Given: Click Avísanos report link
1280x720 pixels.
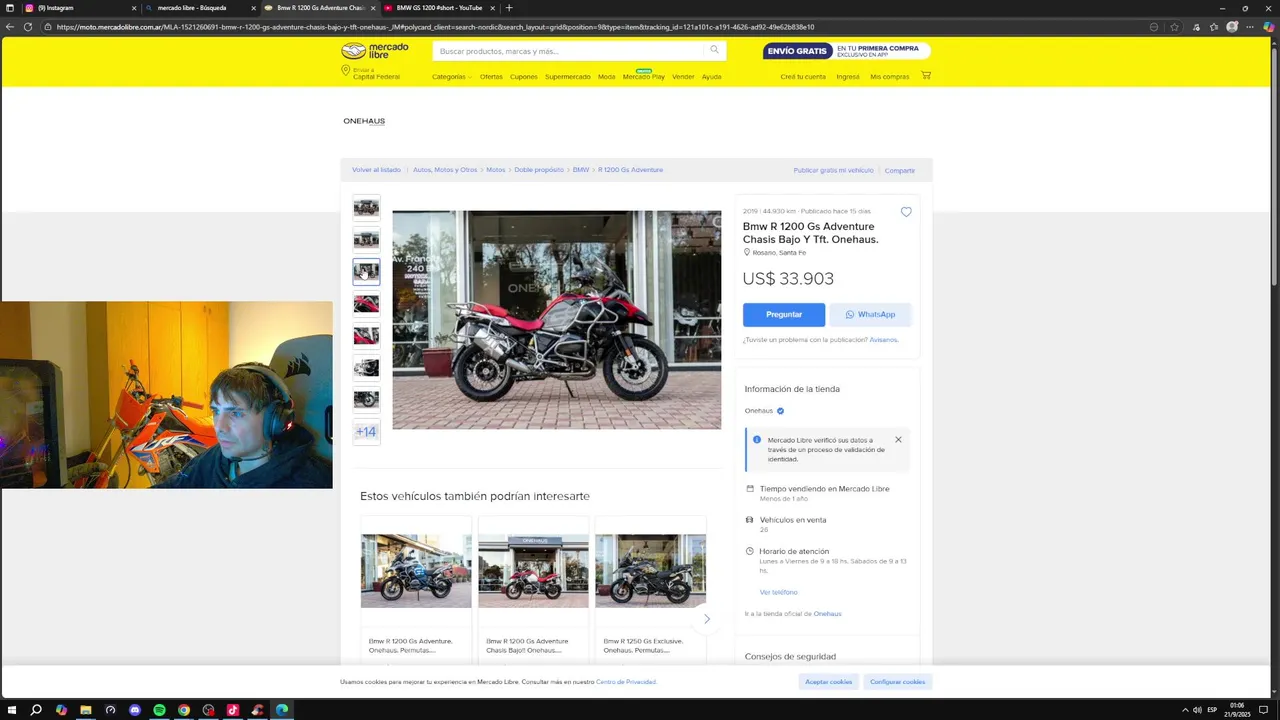Looking at the screenshot, I should point(883,340).
